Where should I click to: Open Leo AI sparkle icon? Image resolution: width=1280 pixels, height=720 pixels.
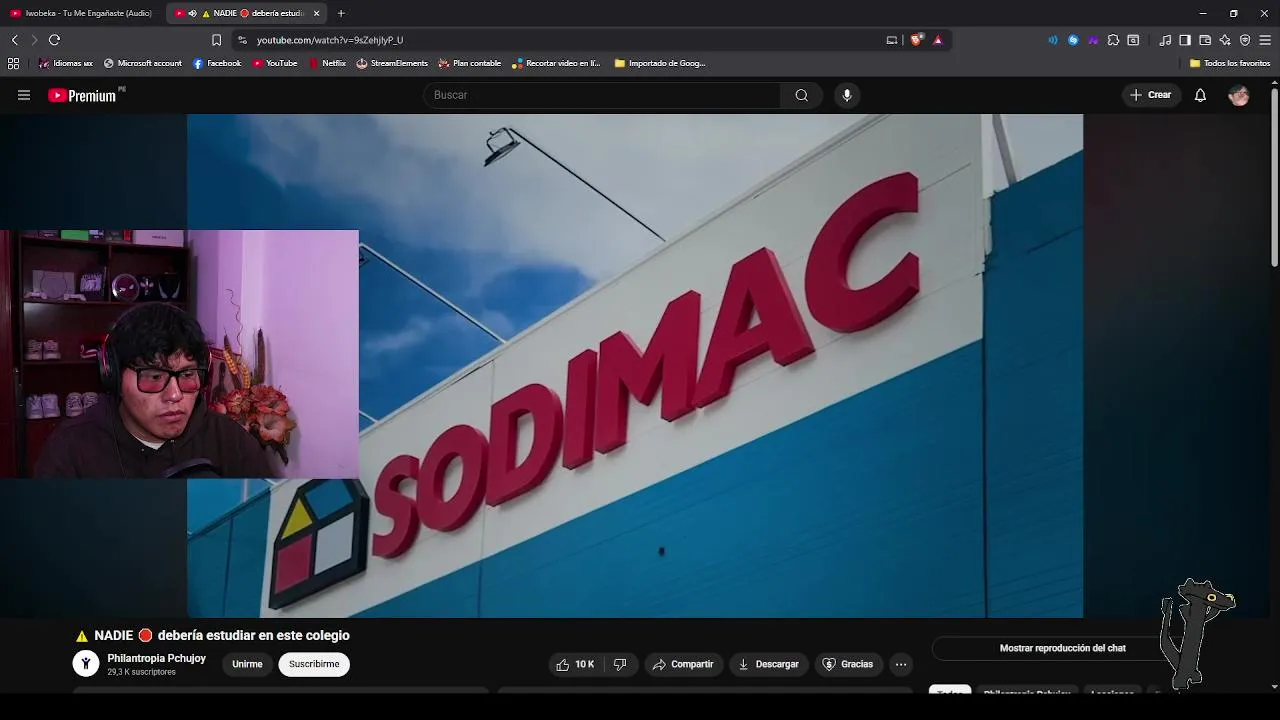tap(1225, 40)
